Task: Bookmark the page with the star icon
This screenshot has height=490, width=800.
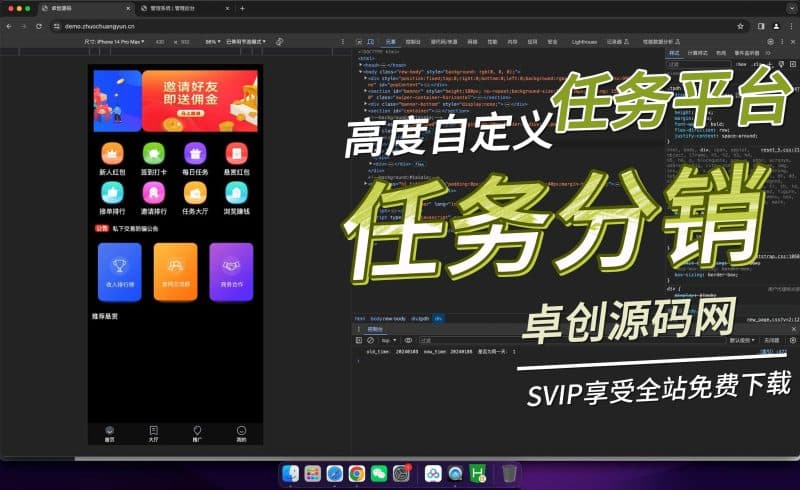Action: 740,26
